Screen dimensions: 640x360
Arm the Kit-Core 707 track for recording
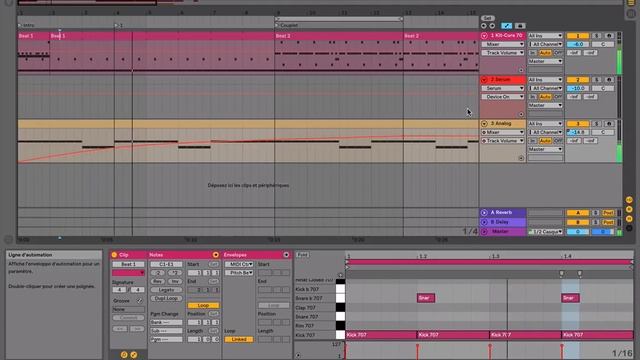tap(609, 36)
